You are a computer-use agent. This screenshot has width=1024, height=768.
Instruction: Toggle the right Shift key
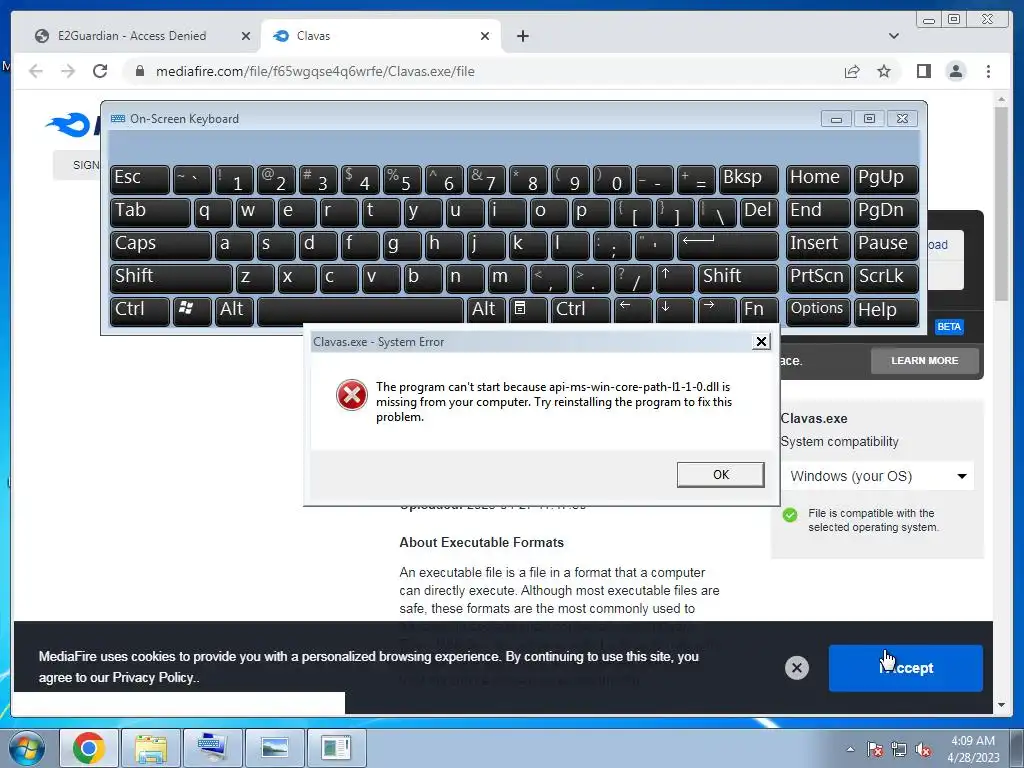click(x=738, y=278)
